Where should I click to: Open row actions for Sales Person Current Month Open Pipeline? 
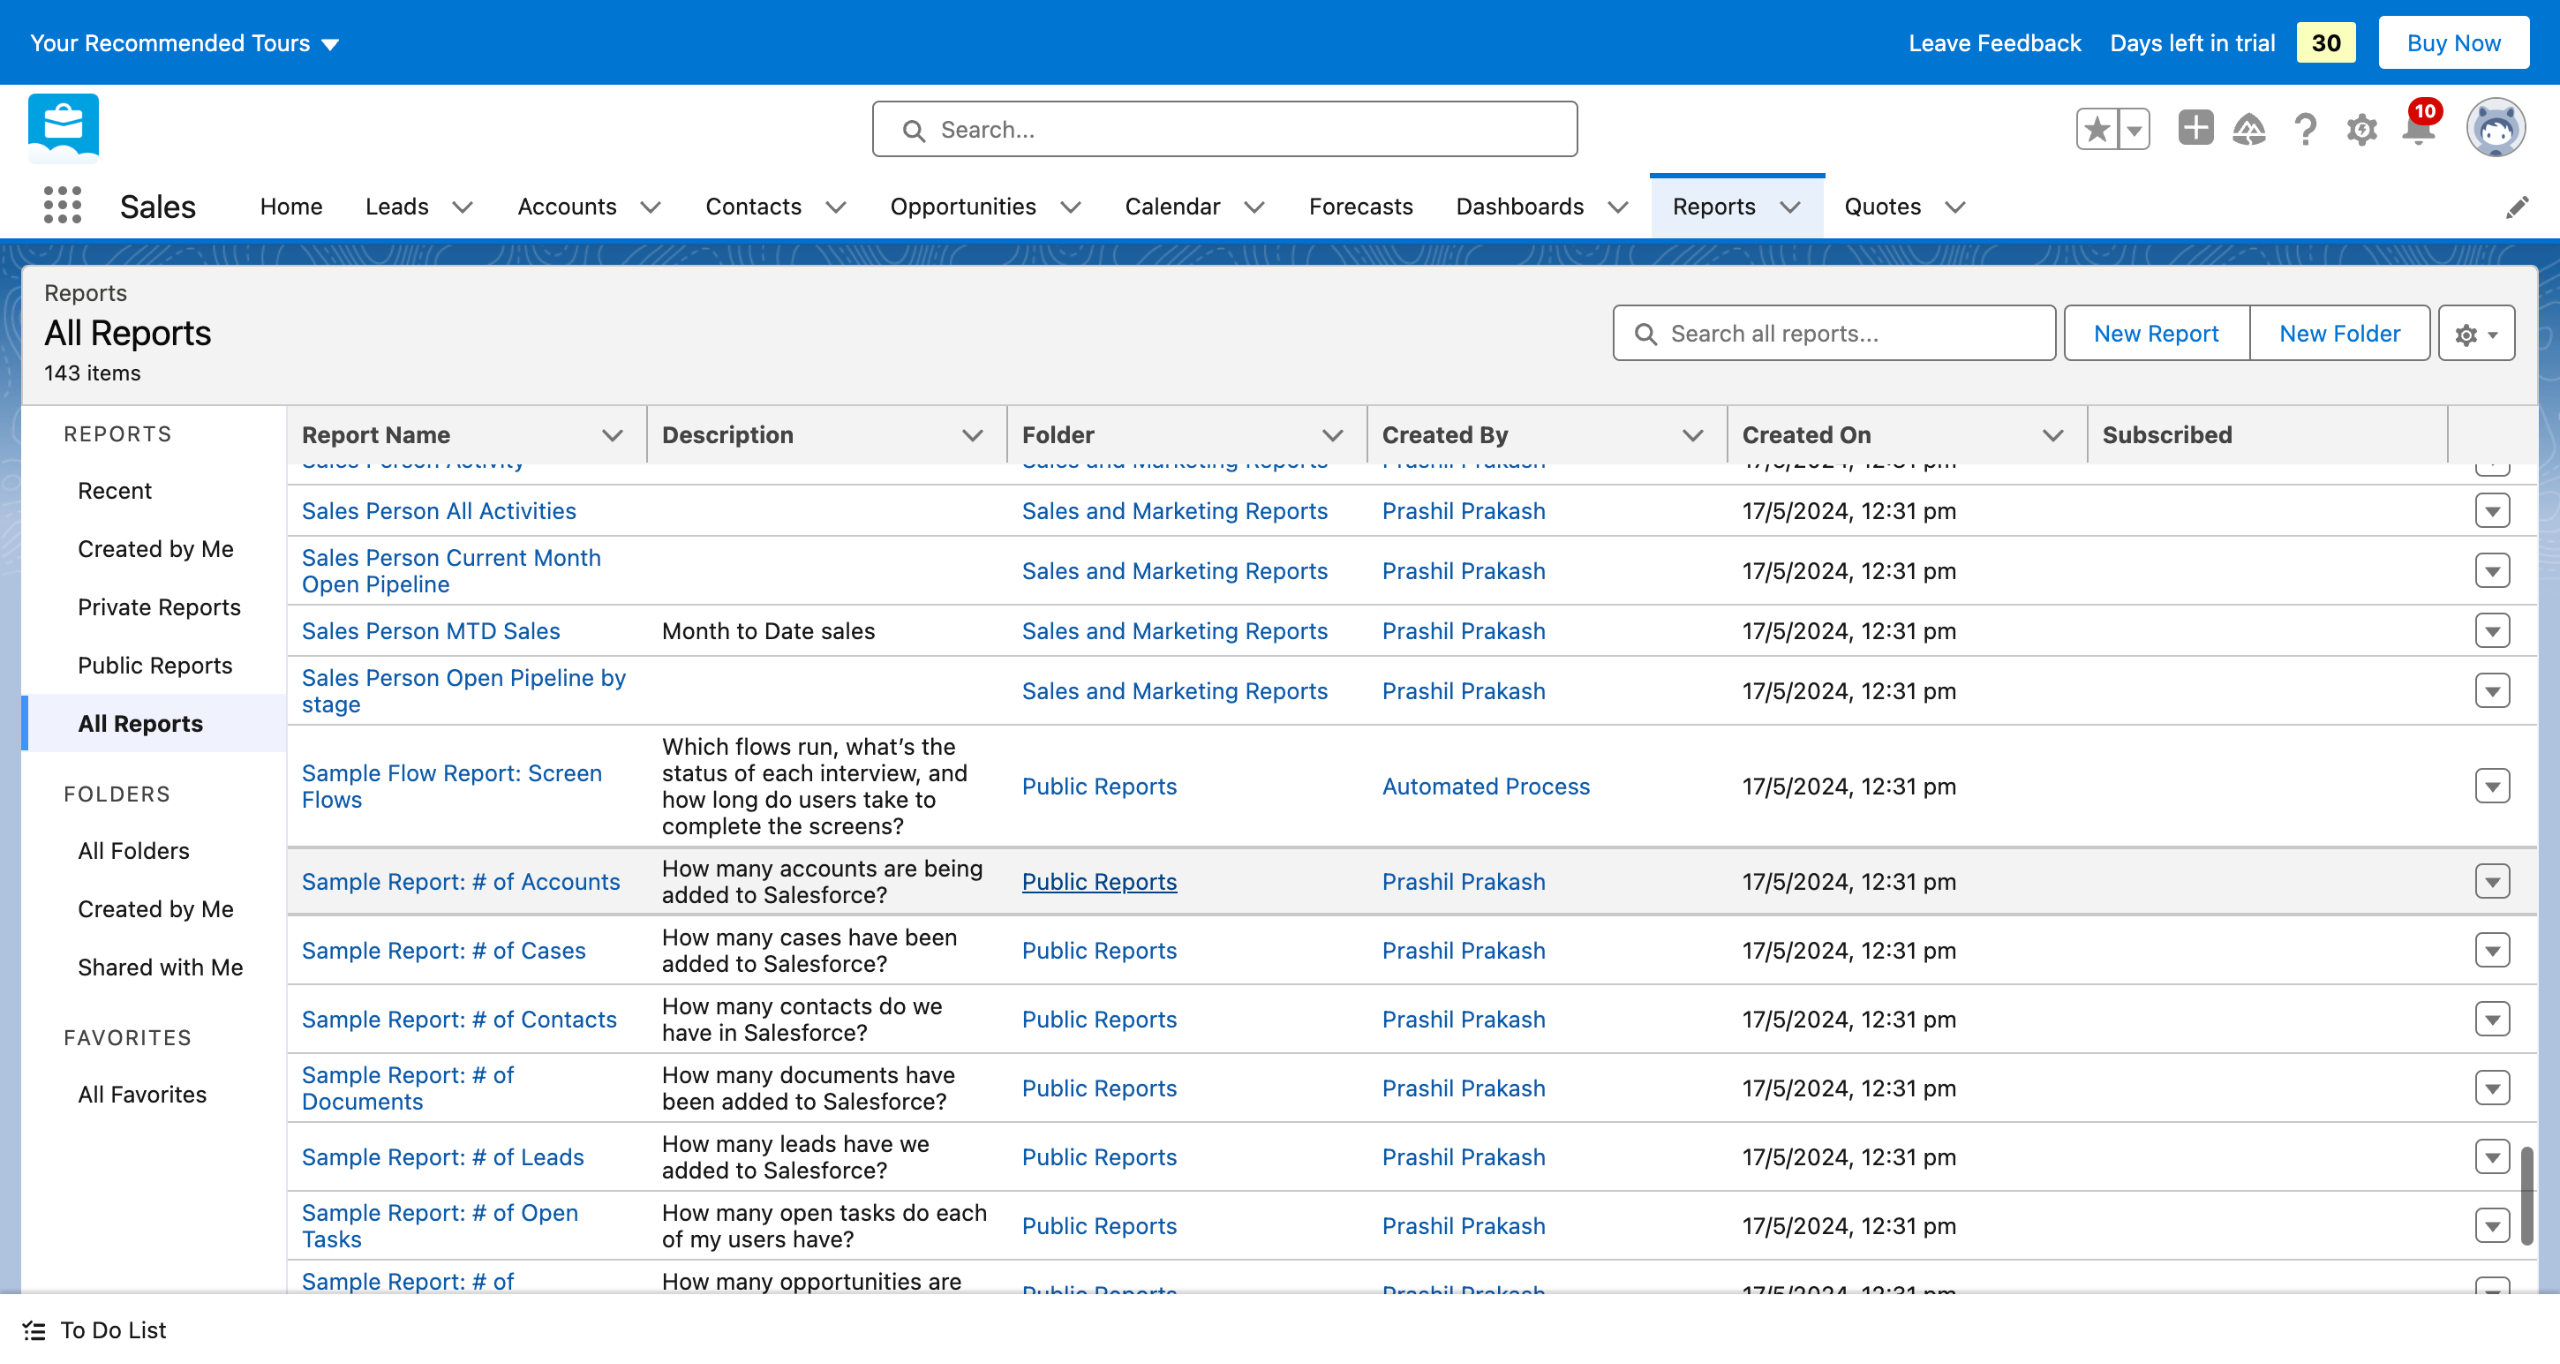tap(2492, 571)
